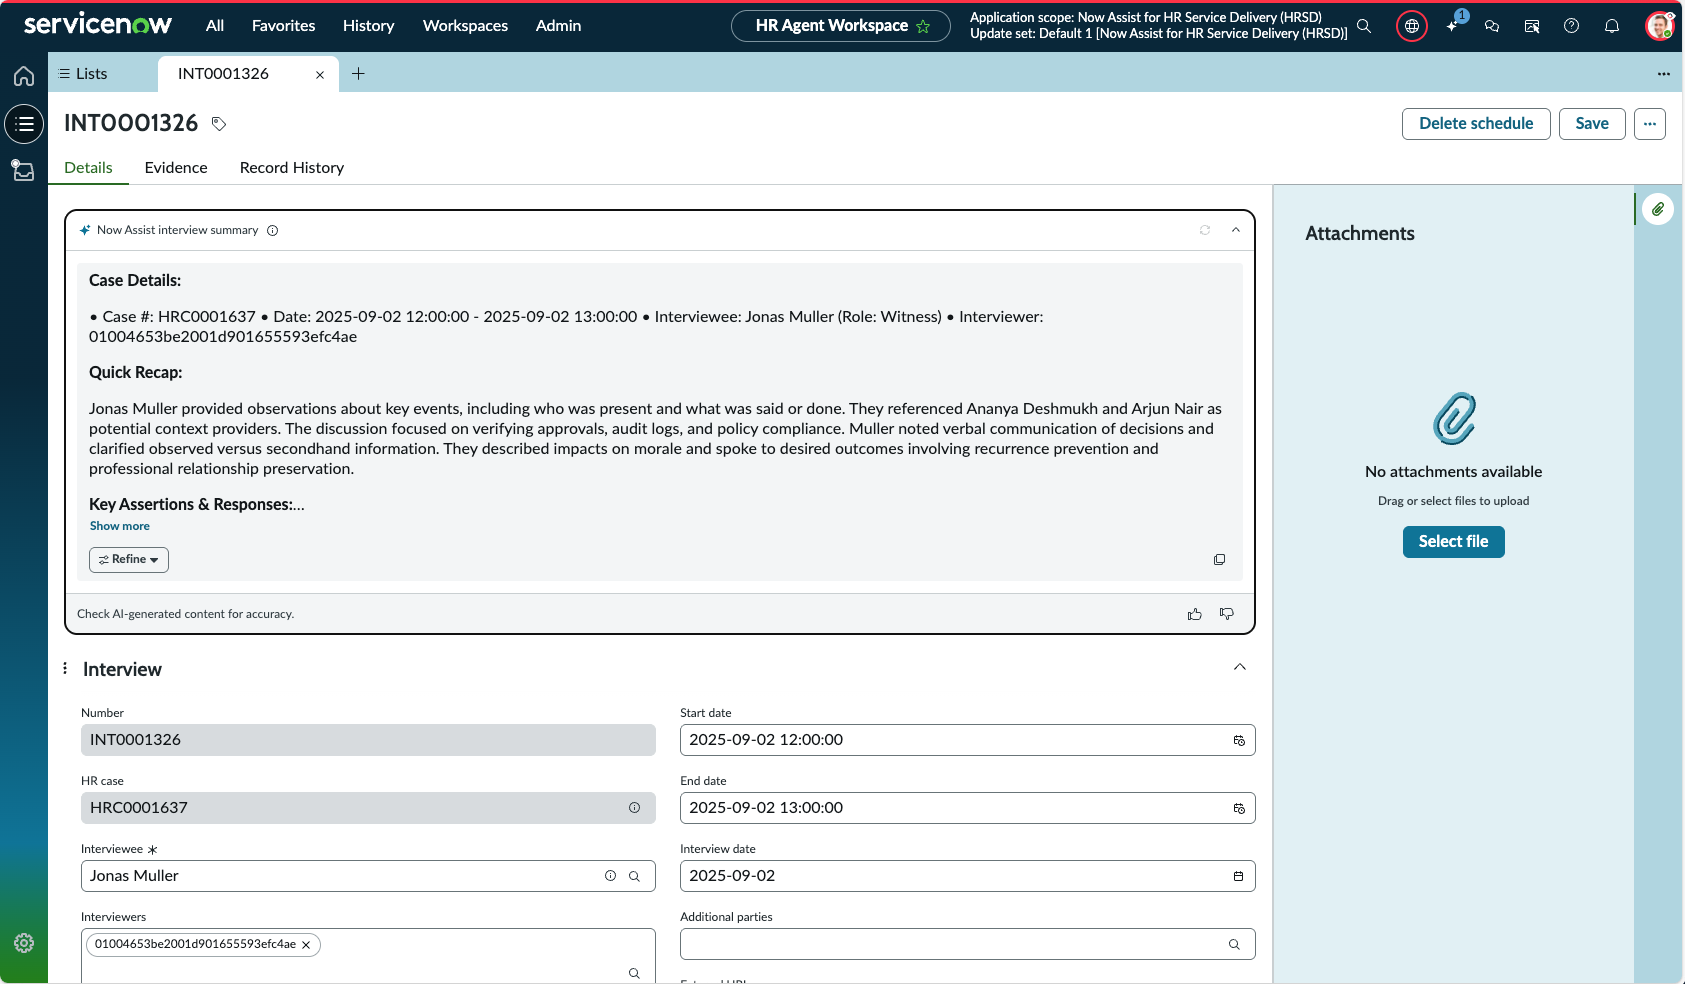This screenshot has width=1685, height=984.
Task: Open the Refine dropdown
Action: tap(129, 560)
